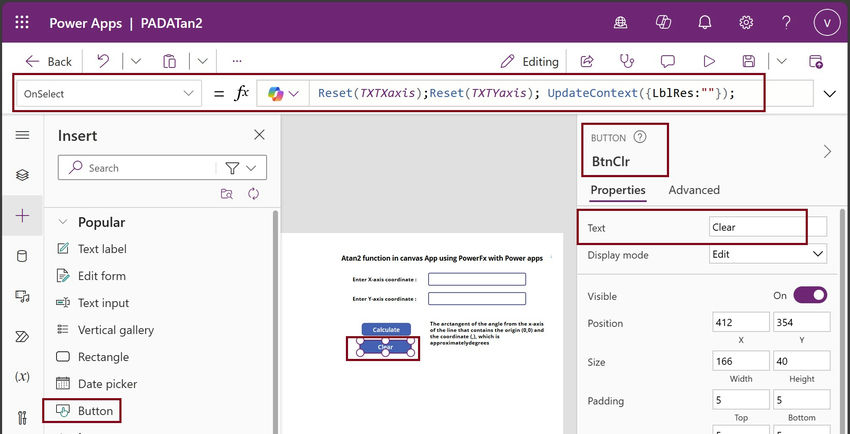Image resolution: width=850 pixels, height=434 pixels.
Task: Open the app launcher waffle menu
Action: coord(22,23)
